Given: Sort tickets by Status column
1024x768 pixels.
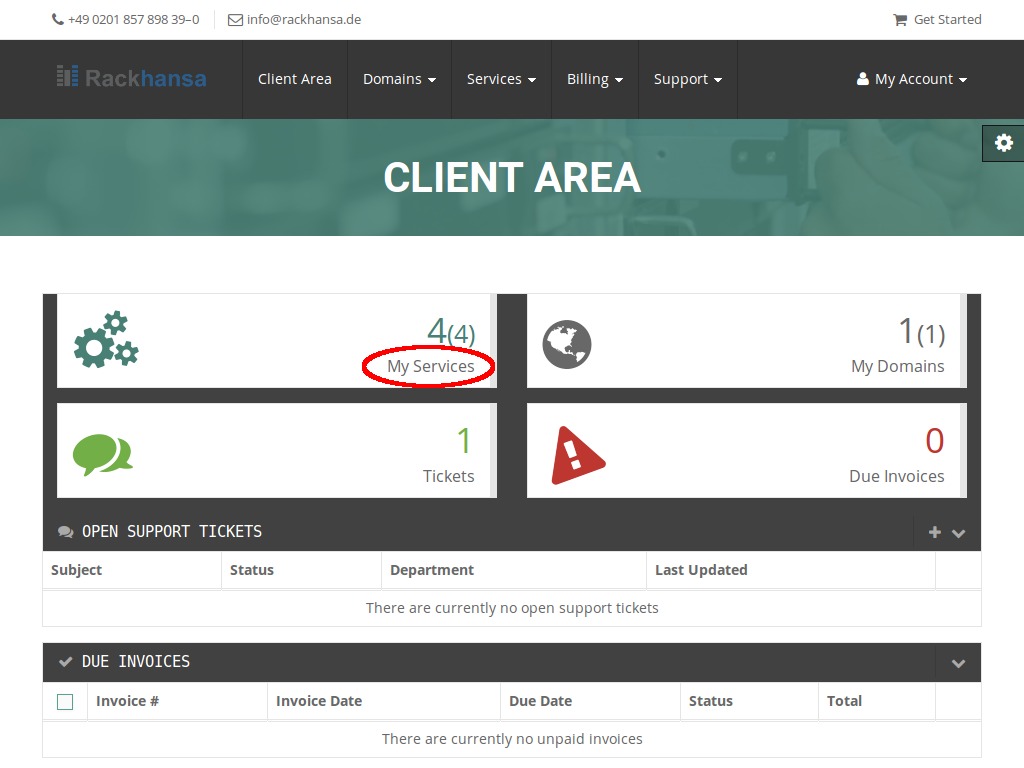Looking at the screenshot, I should 251,570.
